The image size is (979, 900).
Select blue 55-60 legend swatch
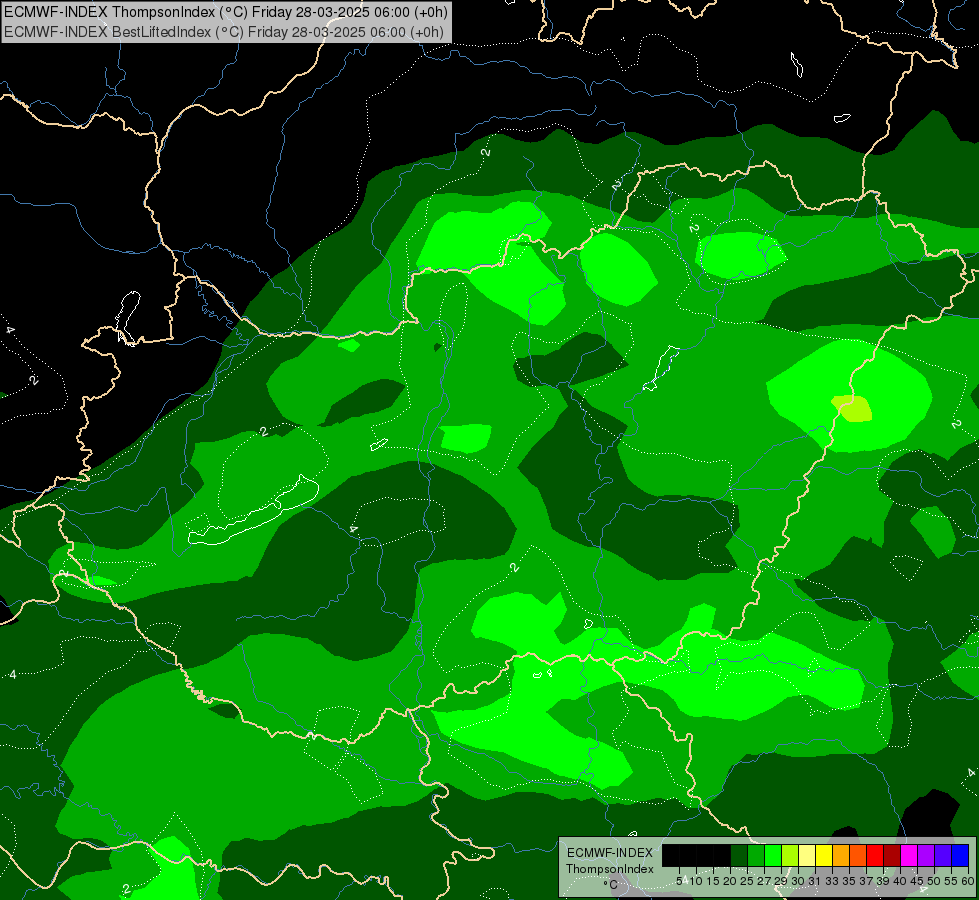click(x=960, y=855)
